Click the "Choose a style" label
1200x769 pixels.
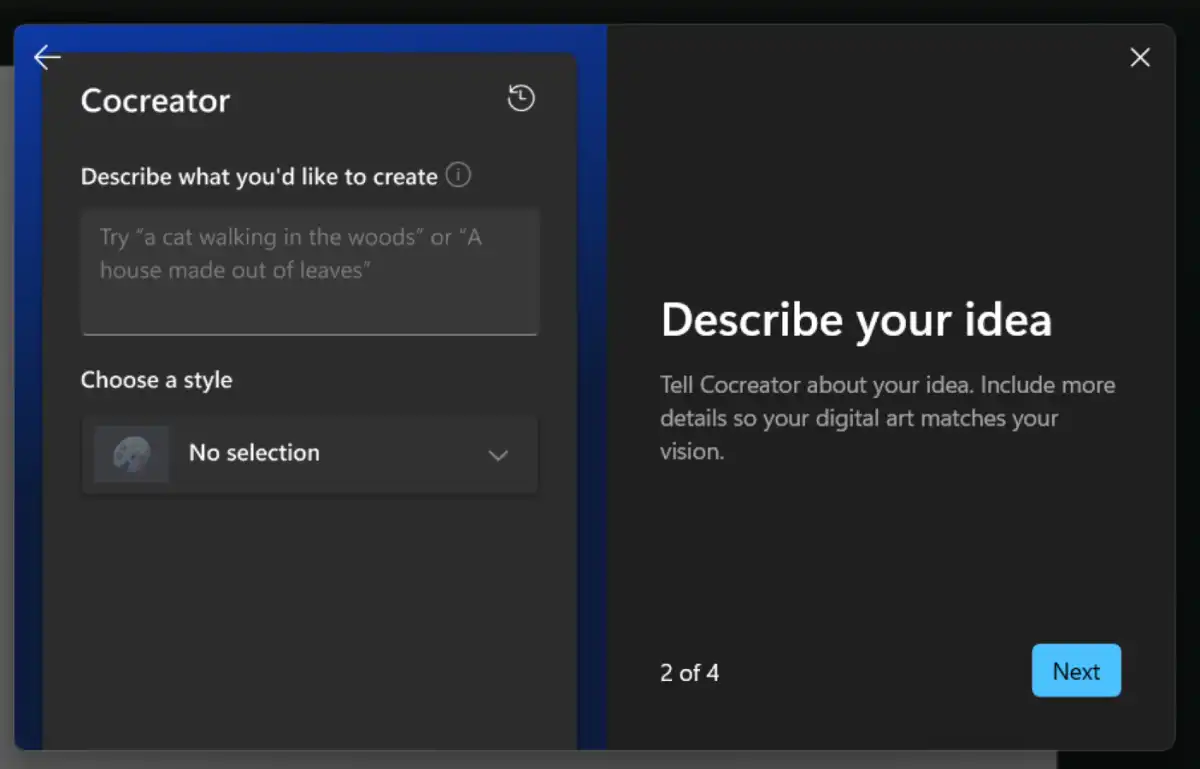pyautogui.click(x=156, y=380)
